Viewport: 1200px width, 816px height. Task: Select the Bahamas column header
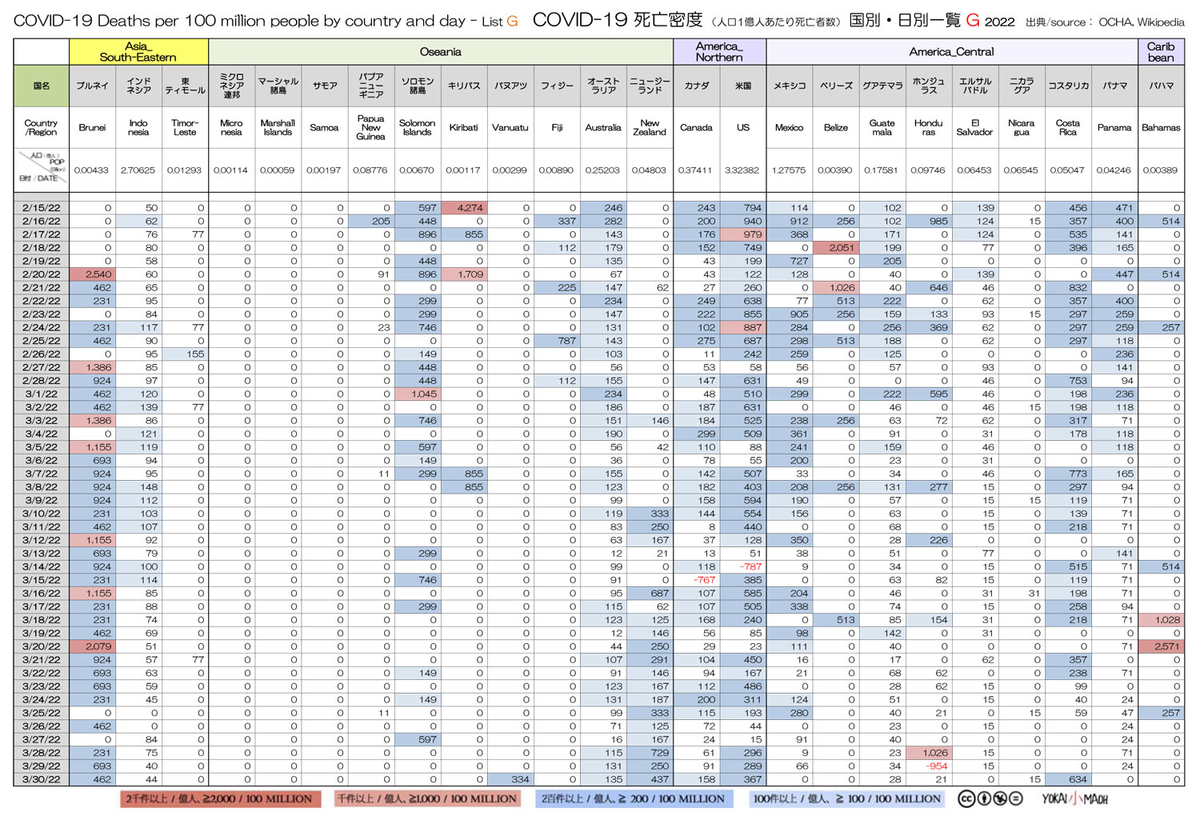coord(1160,128)
